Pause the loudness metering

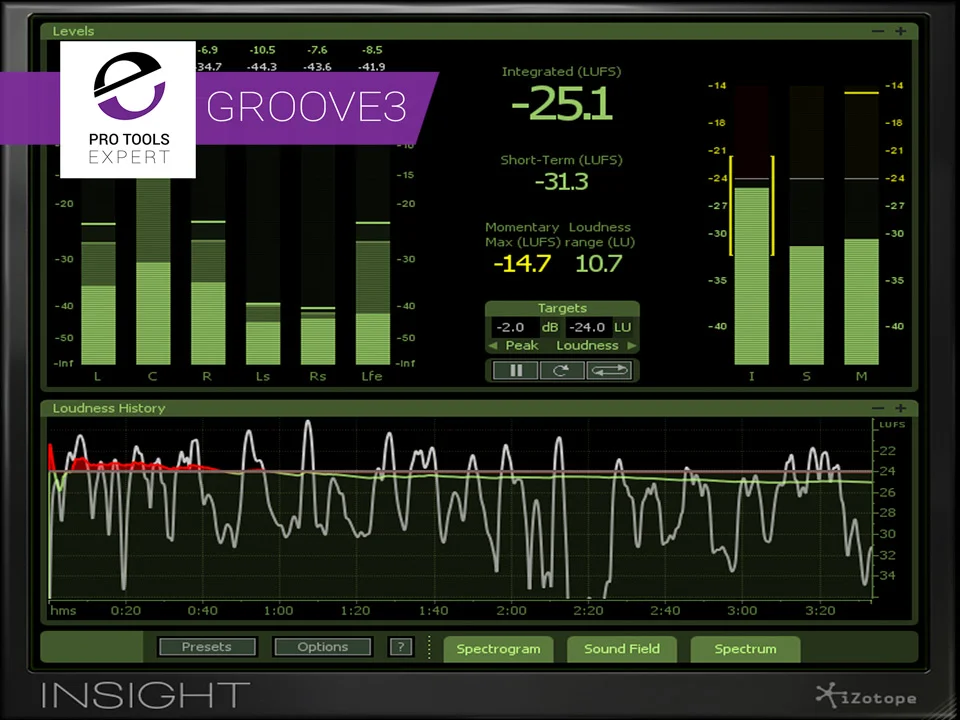pos(516,370)
